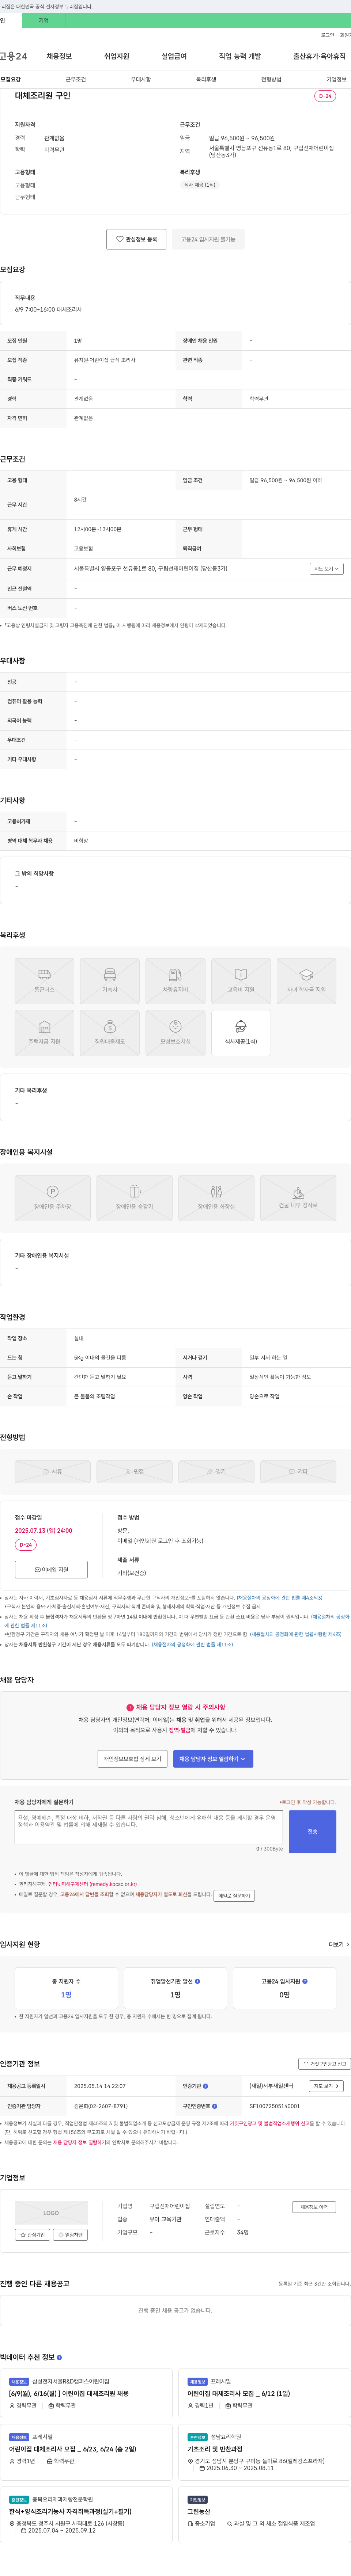This screenshot has width=351, height=2576.
Task: Click the 기숙사 benefit icon
Action: 110,981
